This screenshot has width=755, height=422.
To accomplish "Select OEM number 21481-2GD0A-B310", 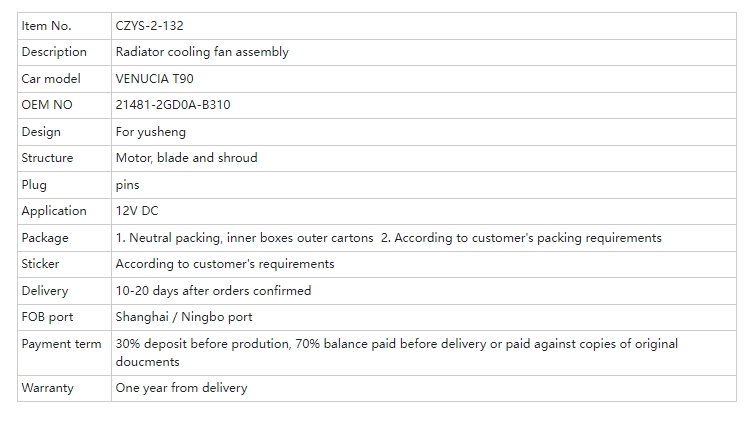I will pos(173,105).
